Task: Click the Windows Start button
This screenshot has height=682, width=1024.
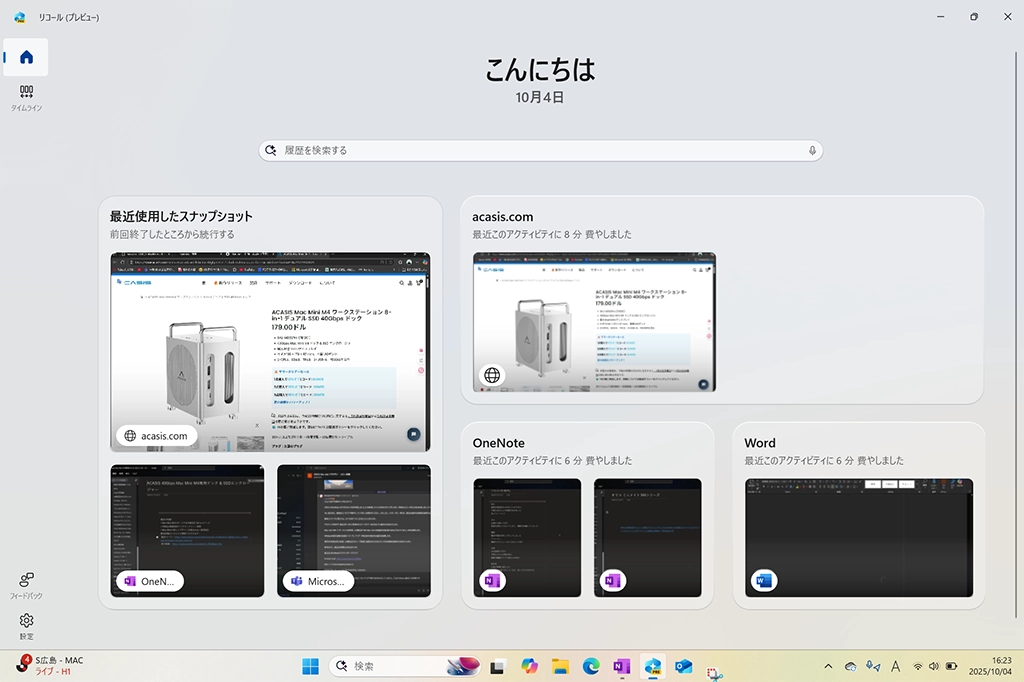Action: (311, 666)
